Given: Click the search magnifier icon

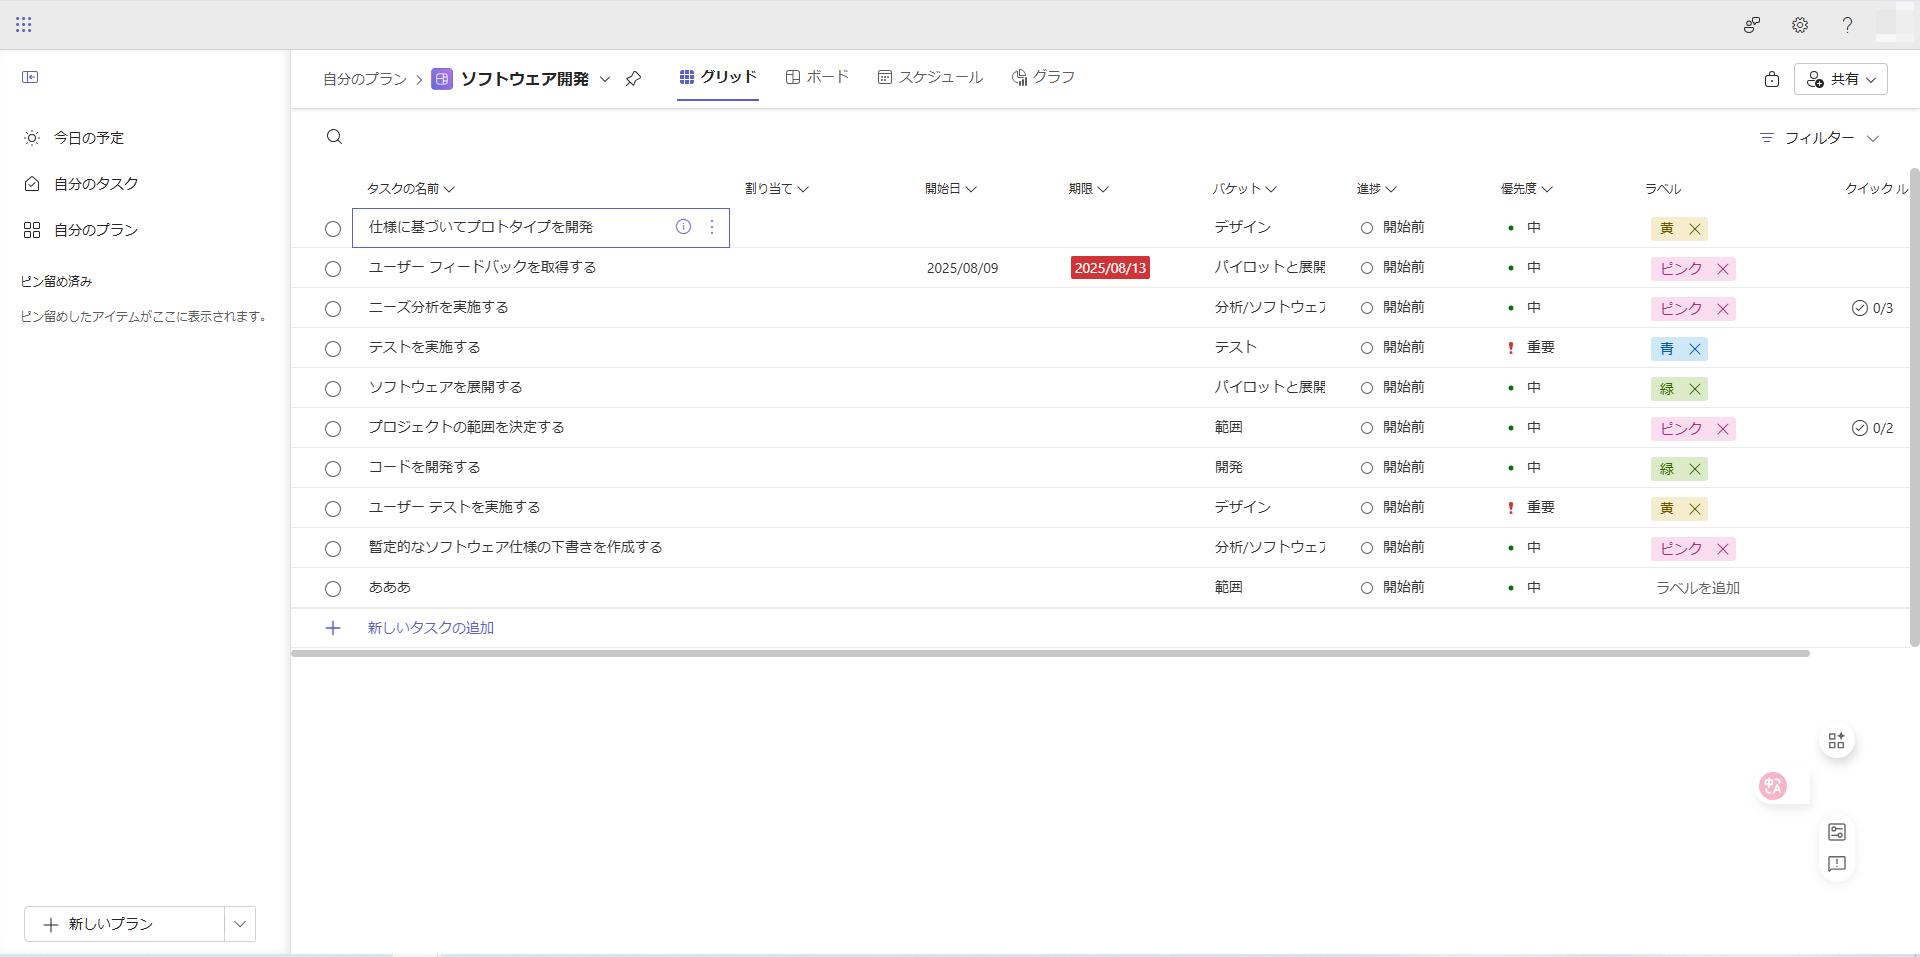Looking at the screenshot, I should (334, 137).
